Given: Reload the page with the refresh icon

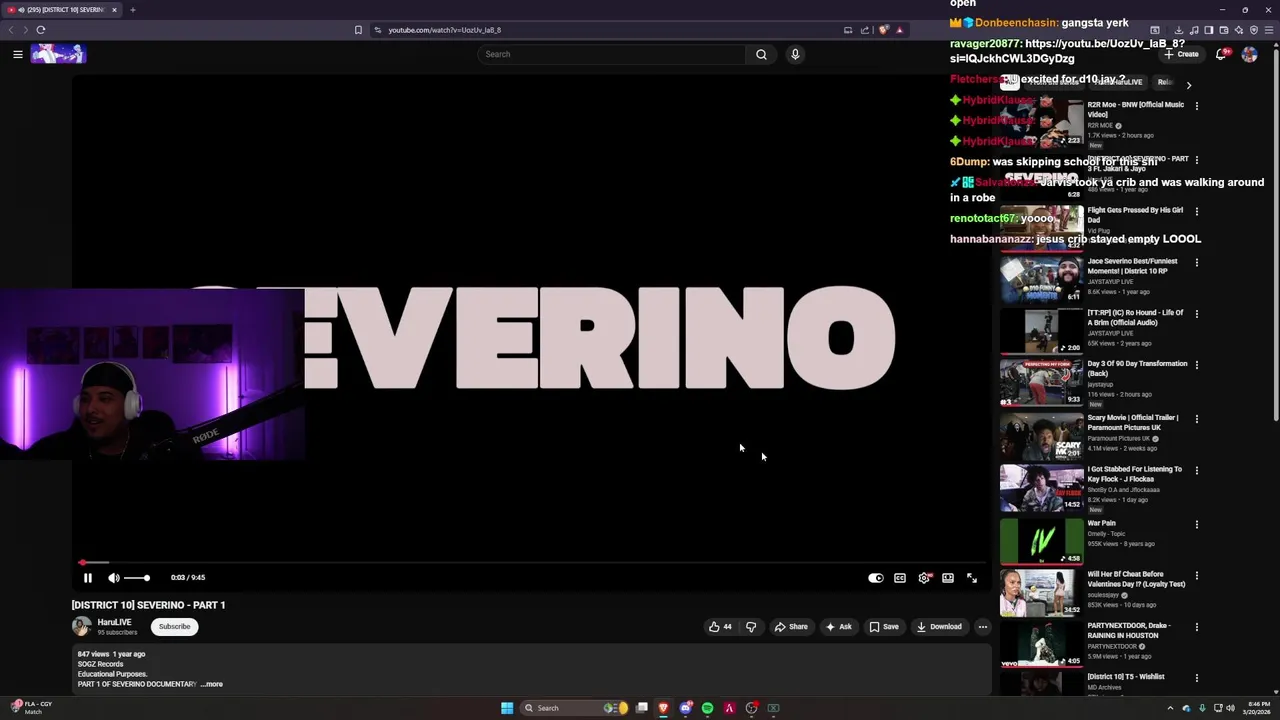Looking at the screenshot, I should (x=41, y=30).
